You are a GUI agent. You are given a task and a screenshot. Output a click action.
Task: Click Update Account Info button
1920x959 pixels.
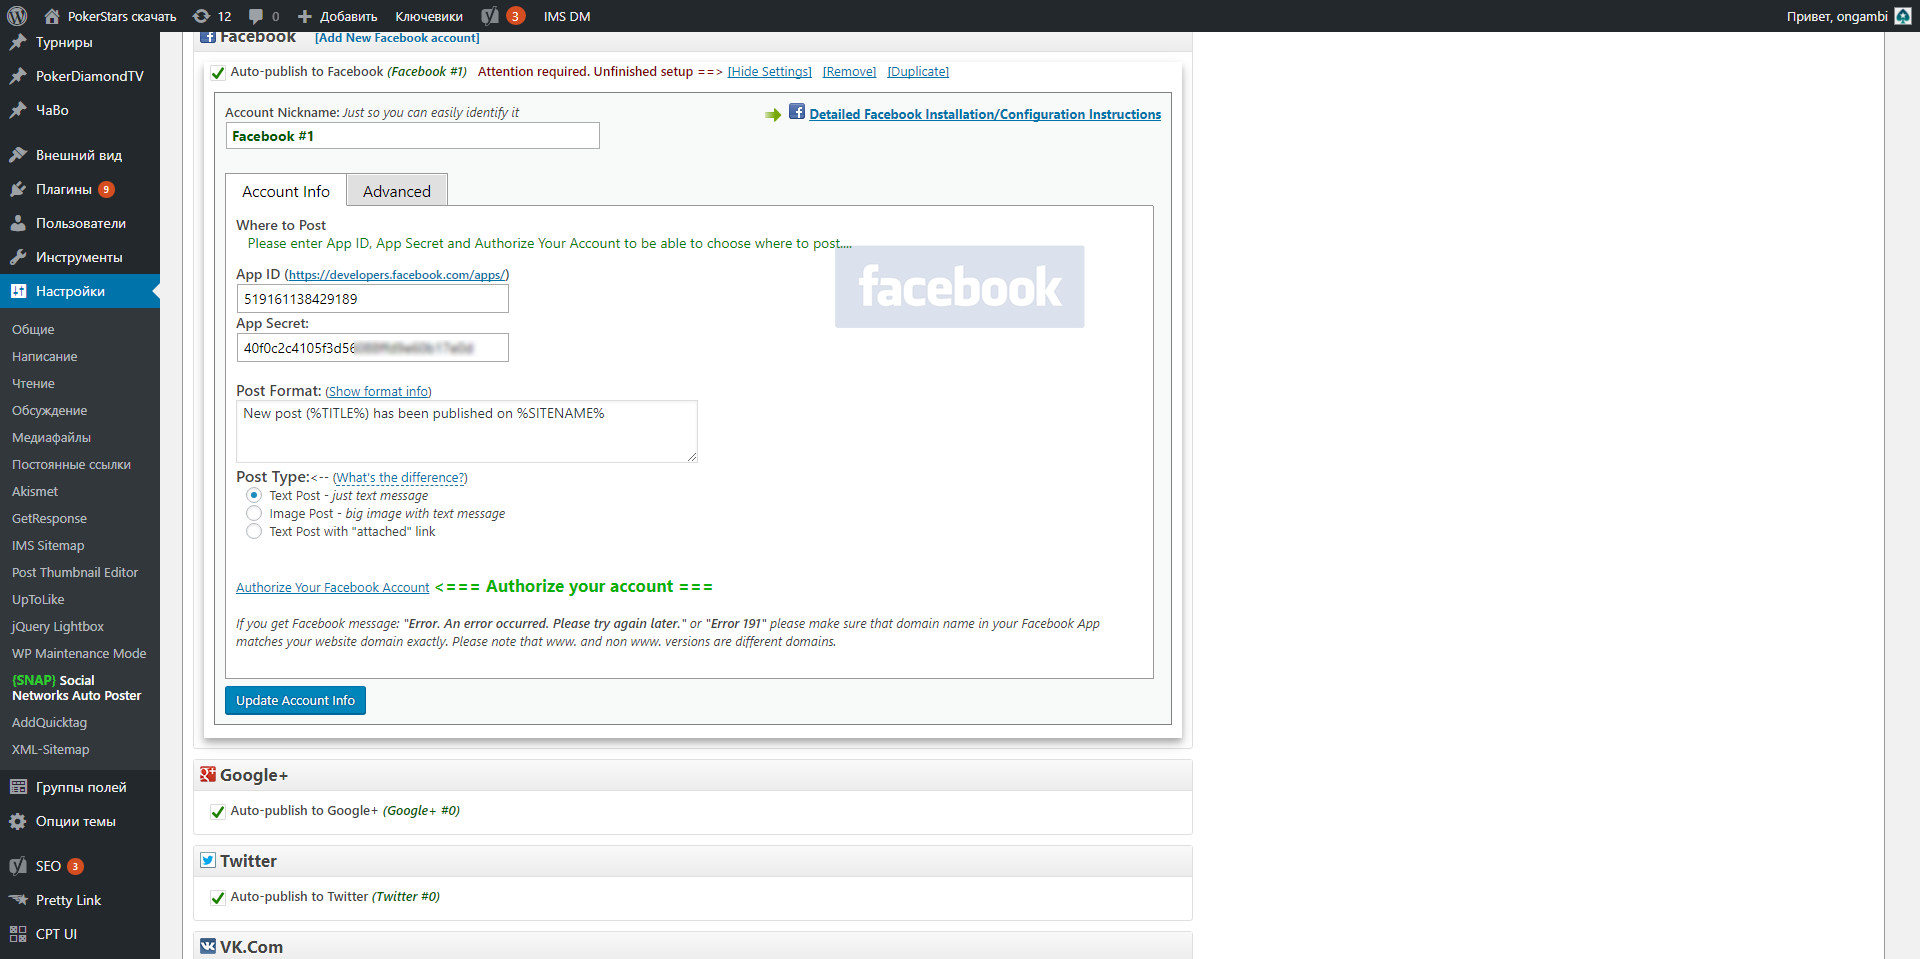(295, 700)
